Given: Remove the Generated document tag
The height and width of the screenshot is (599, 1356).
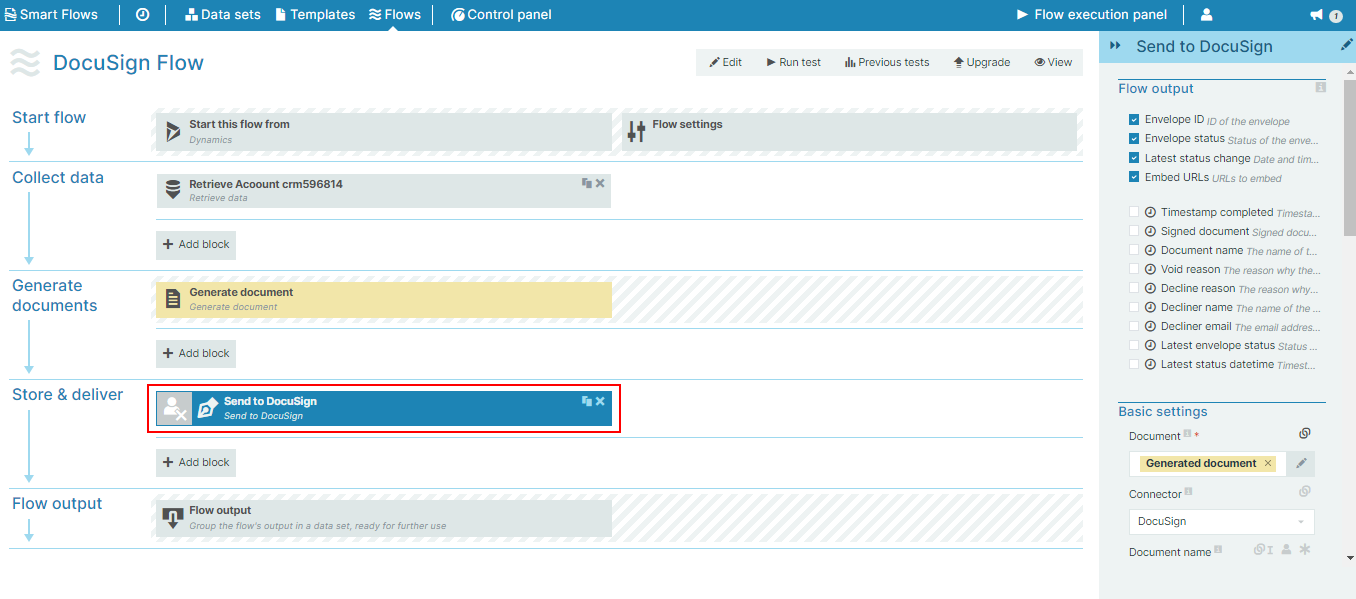Looking at the screenshot, I should click(1268, 463).
